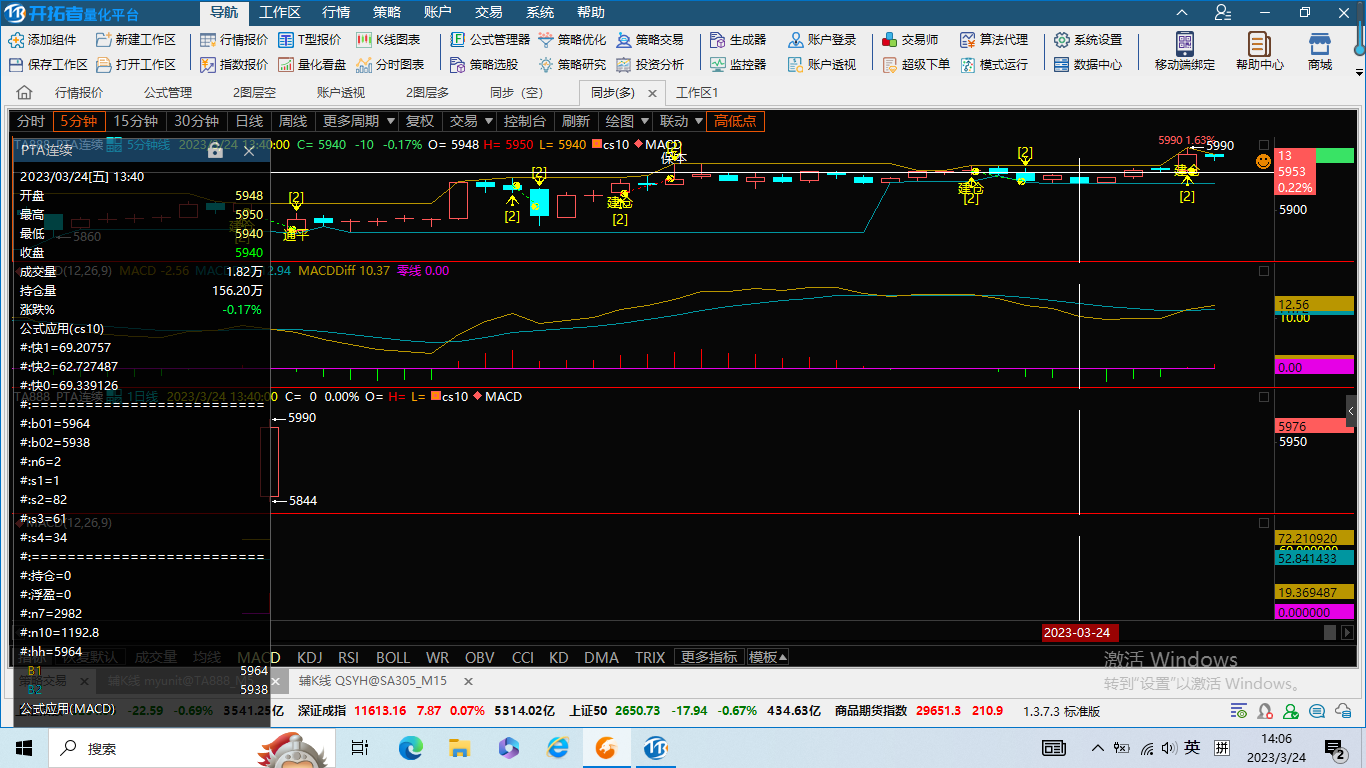
Task: Switch to 公式管理 tab
Action: coord(167,93)
